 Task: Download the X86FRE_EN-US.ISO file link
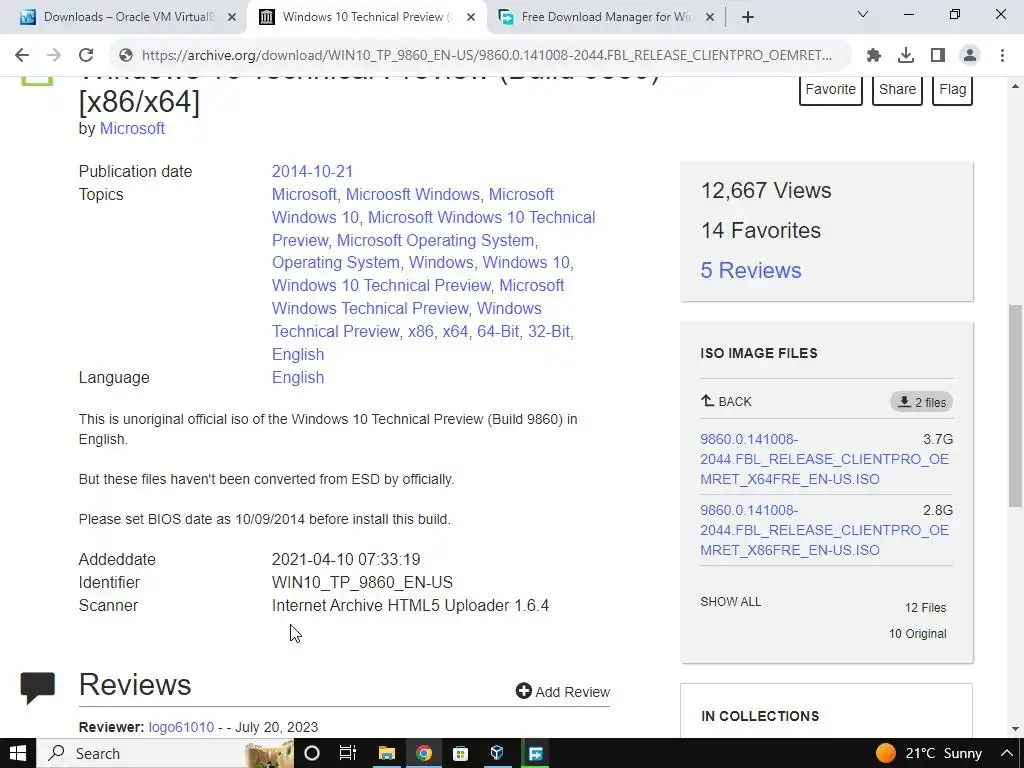click(x=824, y=530)
